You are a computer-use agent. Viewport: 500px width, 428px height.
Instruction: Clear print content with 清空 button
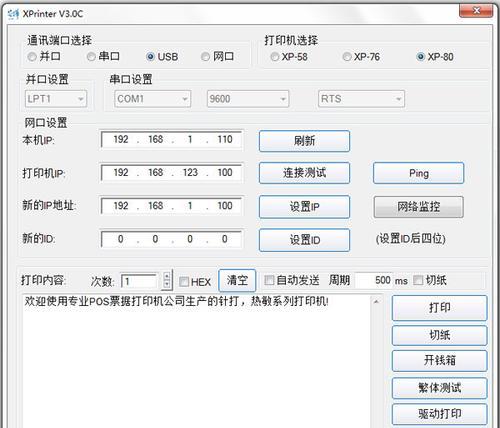tap(237, 280)
